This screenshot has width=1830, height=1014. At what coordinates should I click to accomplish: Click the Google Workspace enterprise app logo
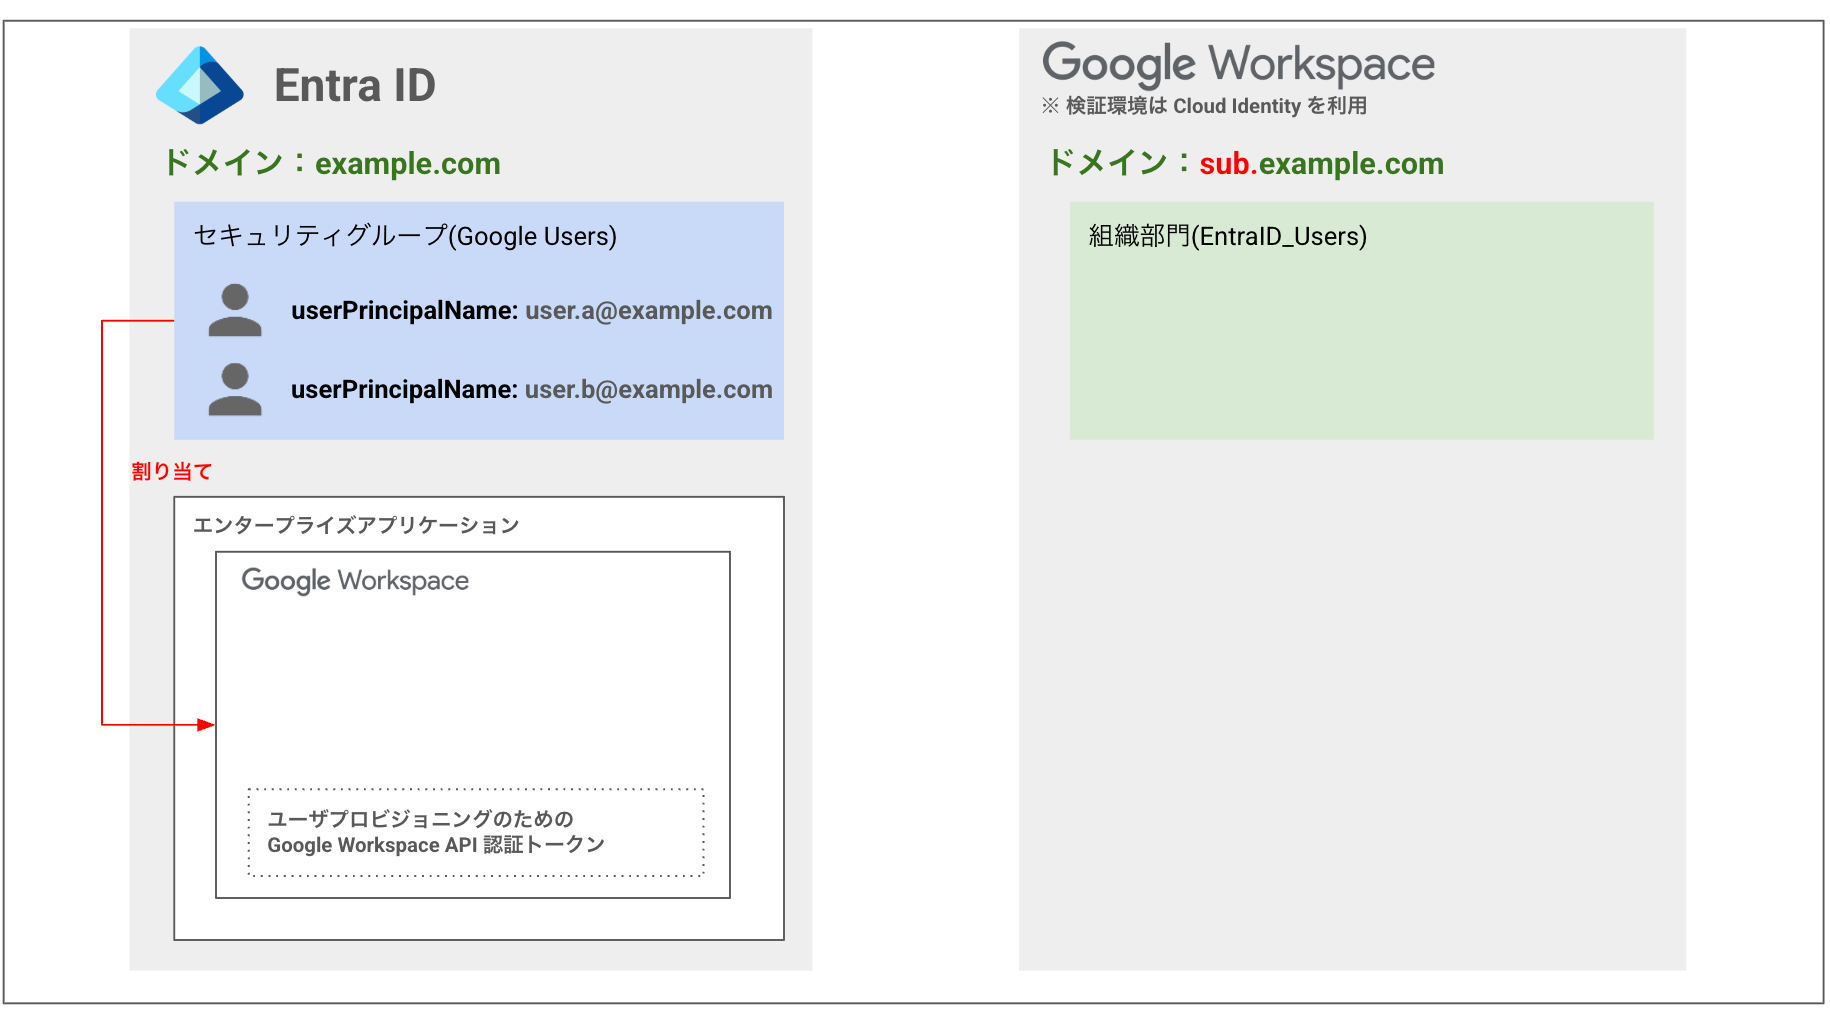(x=355, y=581)
